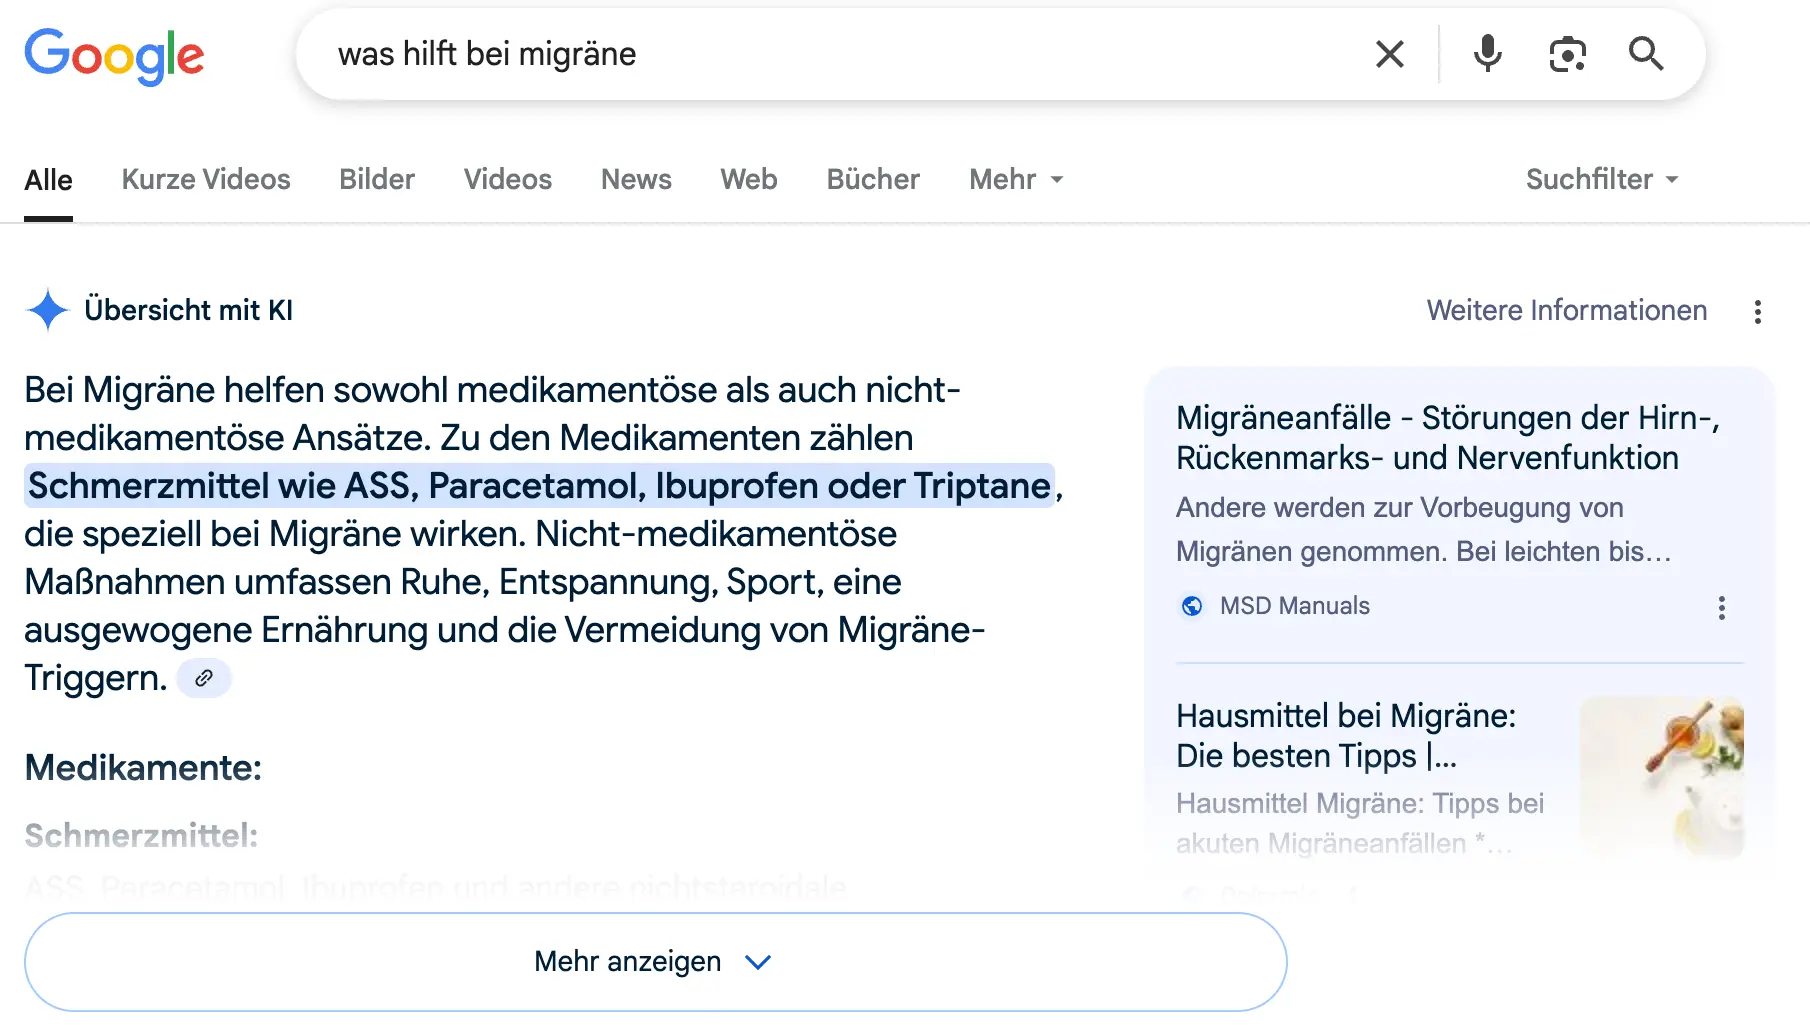Image resolution: width=1810 pixels, height=1034 pixels.
Task: Open three-dot menu beside Weitere Informationen
Action: point(1757,312)
